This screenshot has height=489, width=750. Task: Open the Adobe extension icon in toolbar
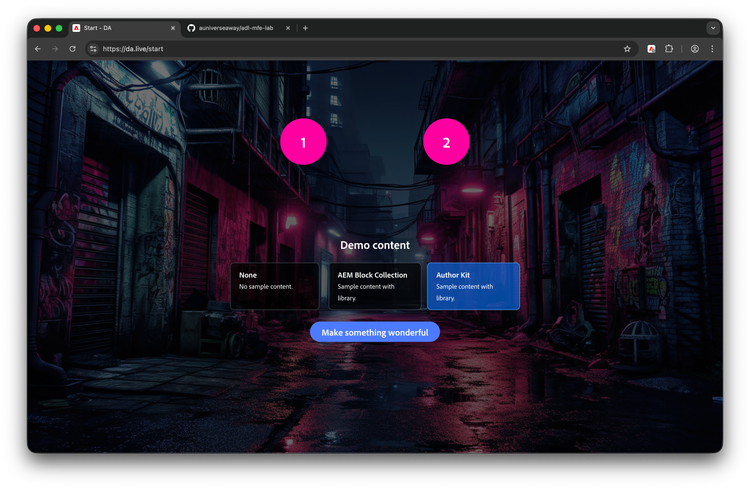point(652,48)
